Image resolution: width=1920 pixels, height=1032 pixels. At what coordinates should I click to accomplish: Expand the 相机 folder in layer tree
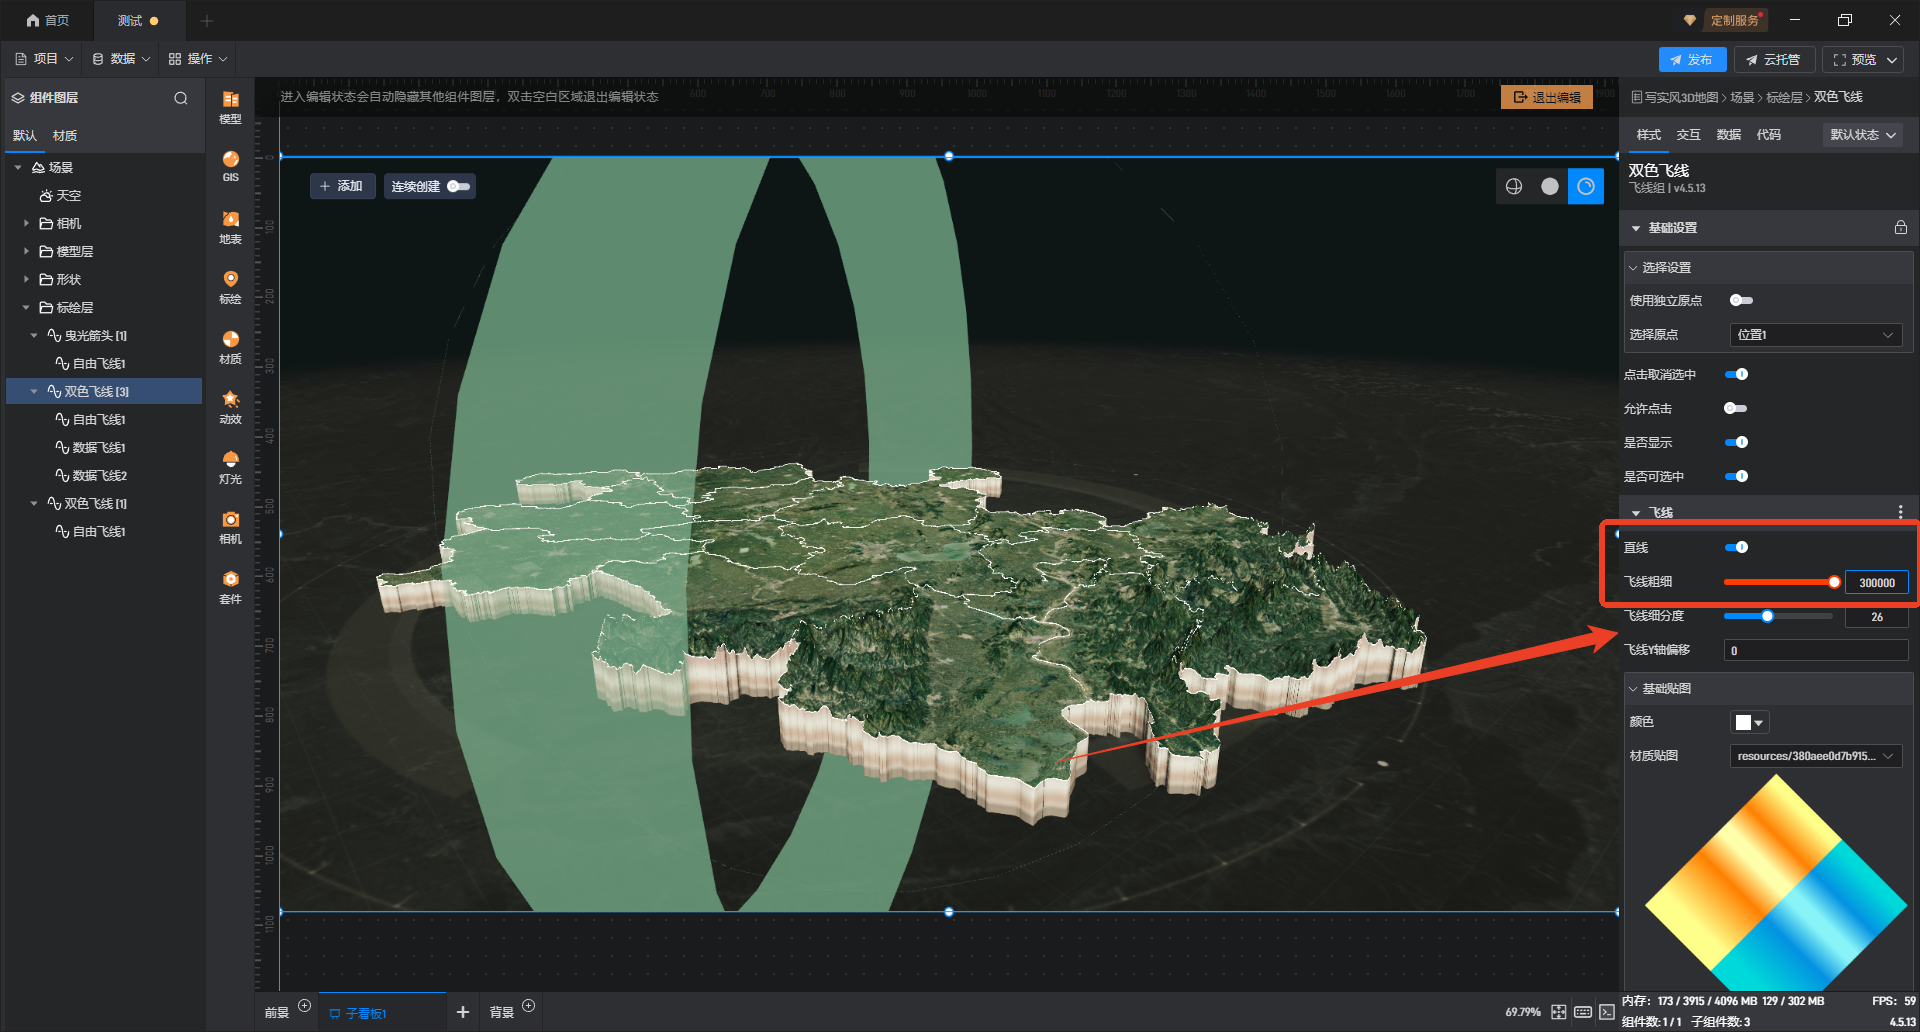coord(27,223)
